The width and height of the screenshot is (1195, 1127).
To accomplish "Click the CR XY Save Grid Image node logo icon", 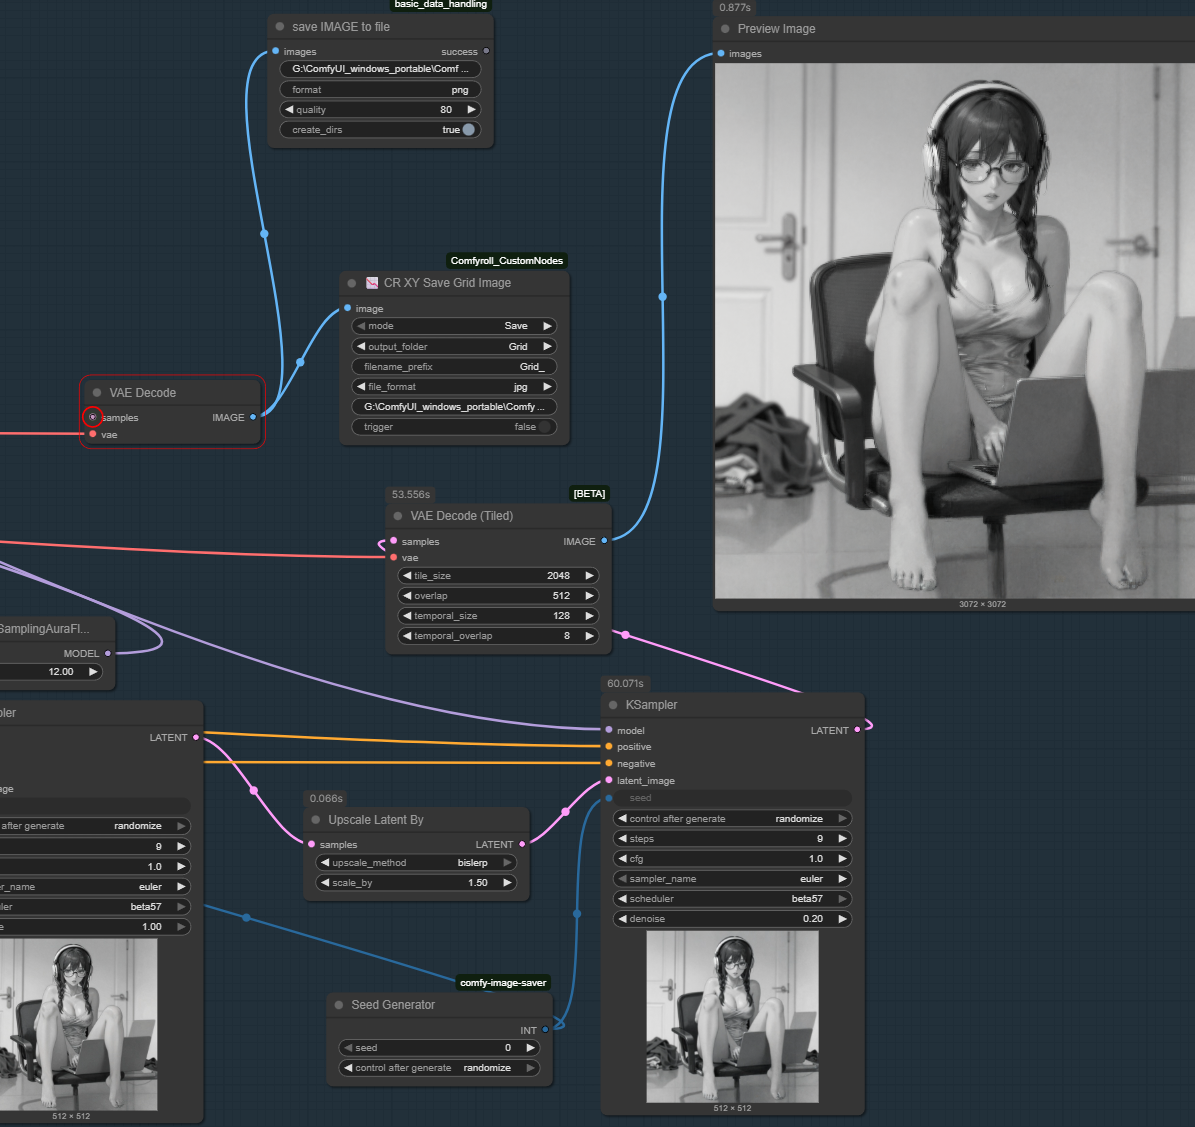I will (372, 283).
